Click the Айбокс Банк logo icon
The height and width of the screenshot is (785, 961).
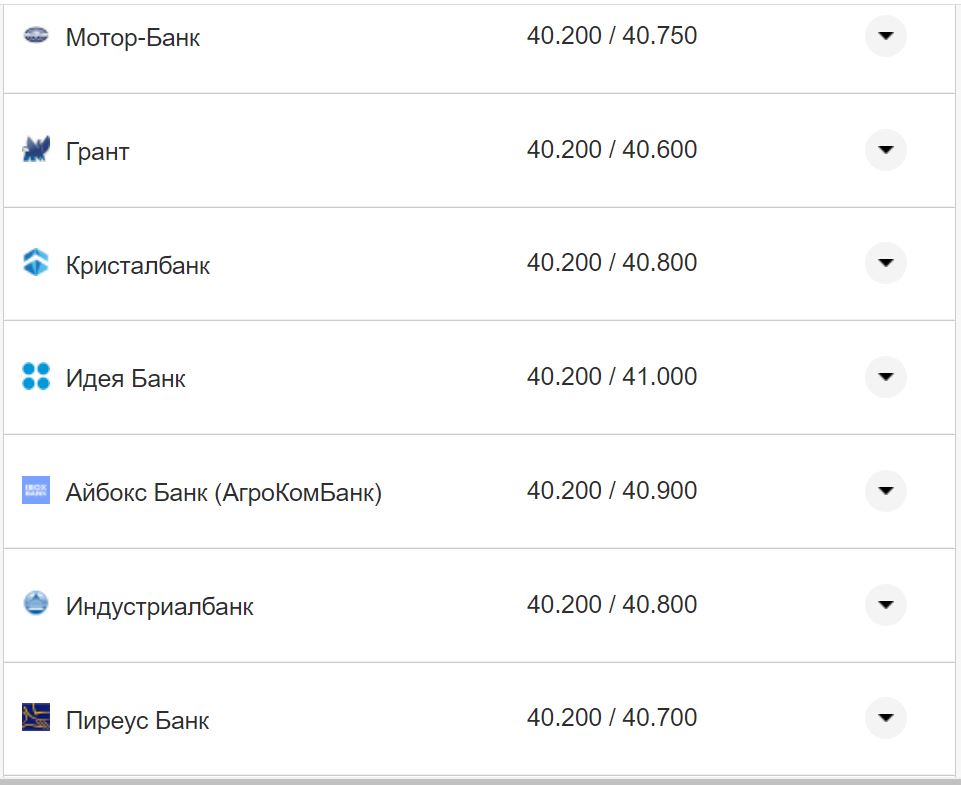35,491
